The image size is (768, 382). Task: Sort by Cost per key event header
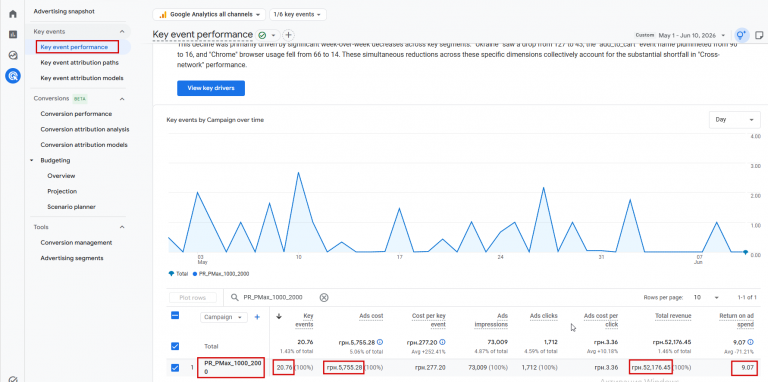point(429,320)
